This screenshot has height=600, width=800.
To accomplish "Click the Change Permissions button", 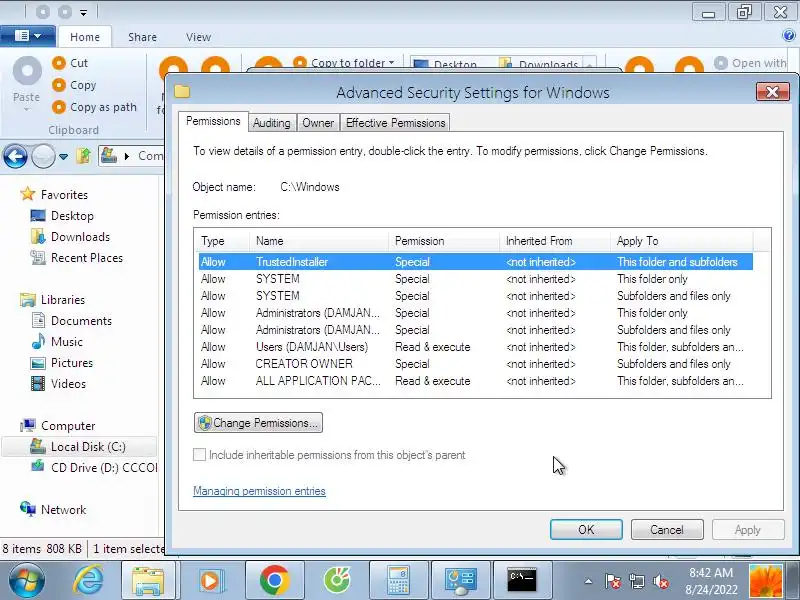I will point(258,423).
